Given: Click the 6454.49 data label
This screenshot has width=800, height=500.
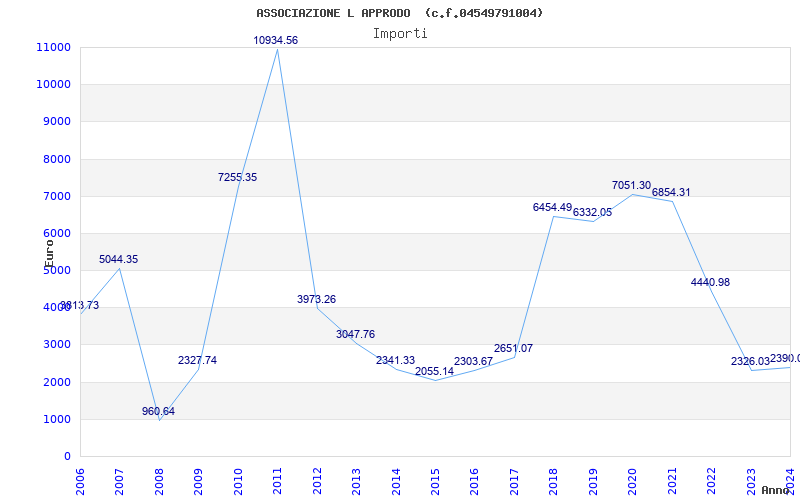Looking at the screenshot, I should tap(553, 207).
